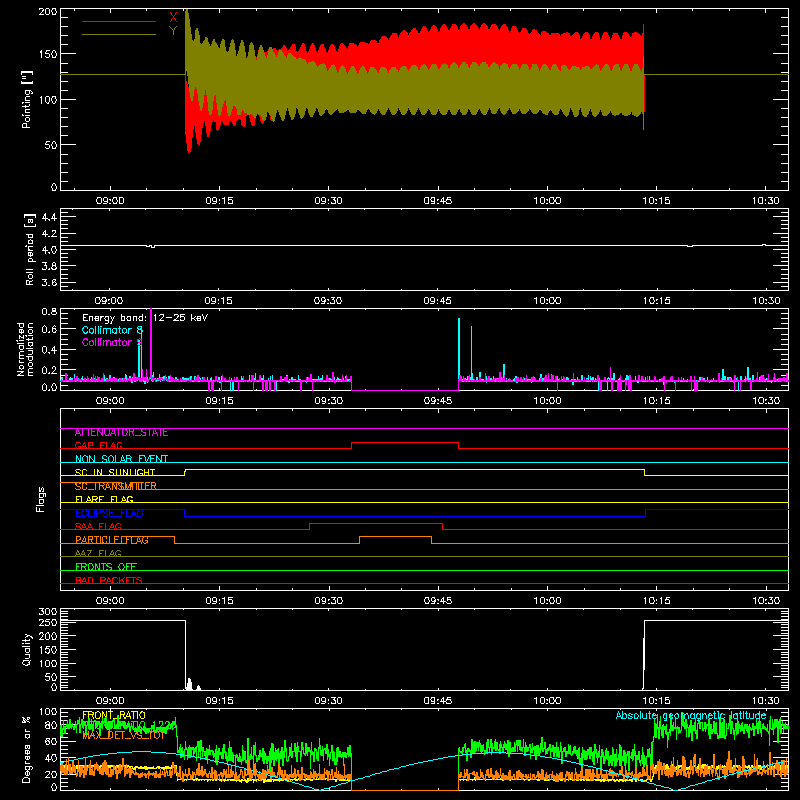The image size is (800, 800).
Task: Click the 09:00 label under Flags plot
Action: coord(110,601)
